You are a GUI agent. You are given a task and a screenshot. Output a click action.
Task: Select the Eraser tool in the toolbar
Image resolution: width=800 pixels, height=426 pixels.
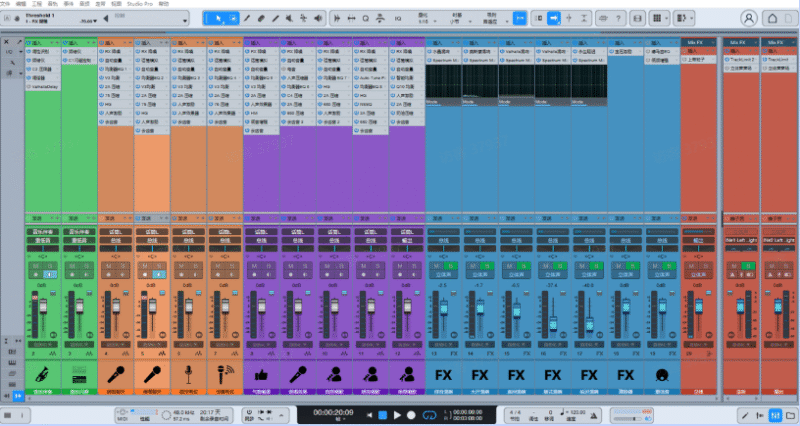pyautogui.click(x=261, y=18)
